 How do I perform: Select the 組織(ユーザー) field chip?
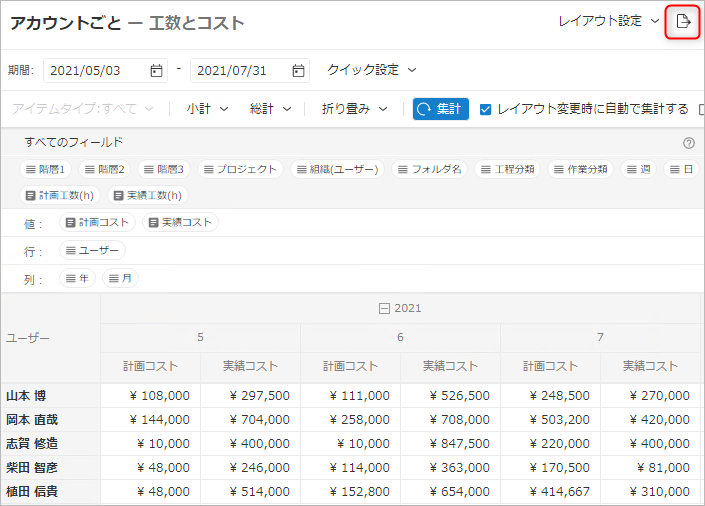pos(336,170)
